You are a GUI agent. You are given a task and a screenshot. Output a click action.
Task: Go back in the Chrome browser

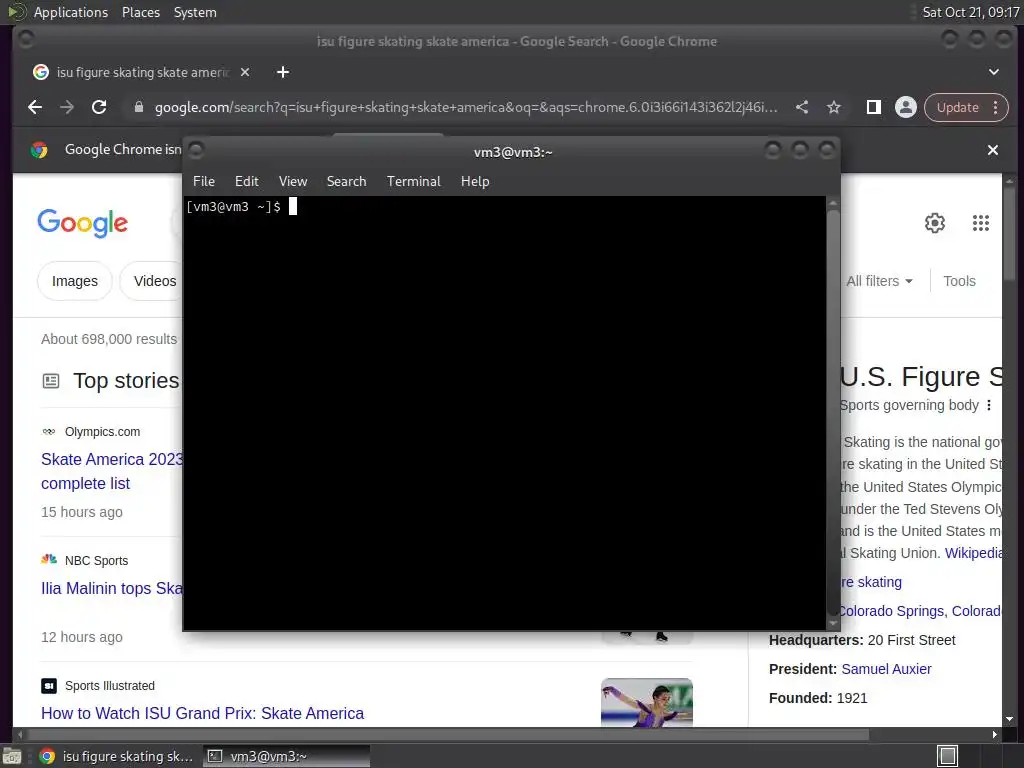(x=35, y=107)
